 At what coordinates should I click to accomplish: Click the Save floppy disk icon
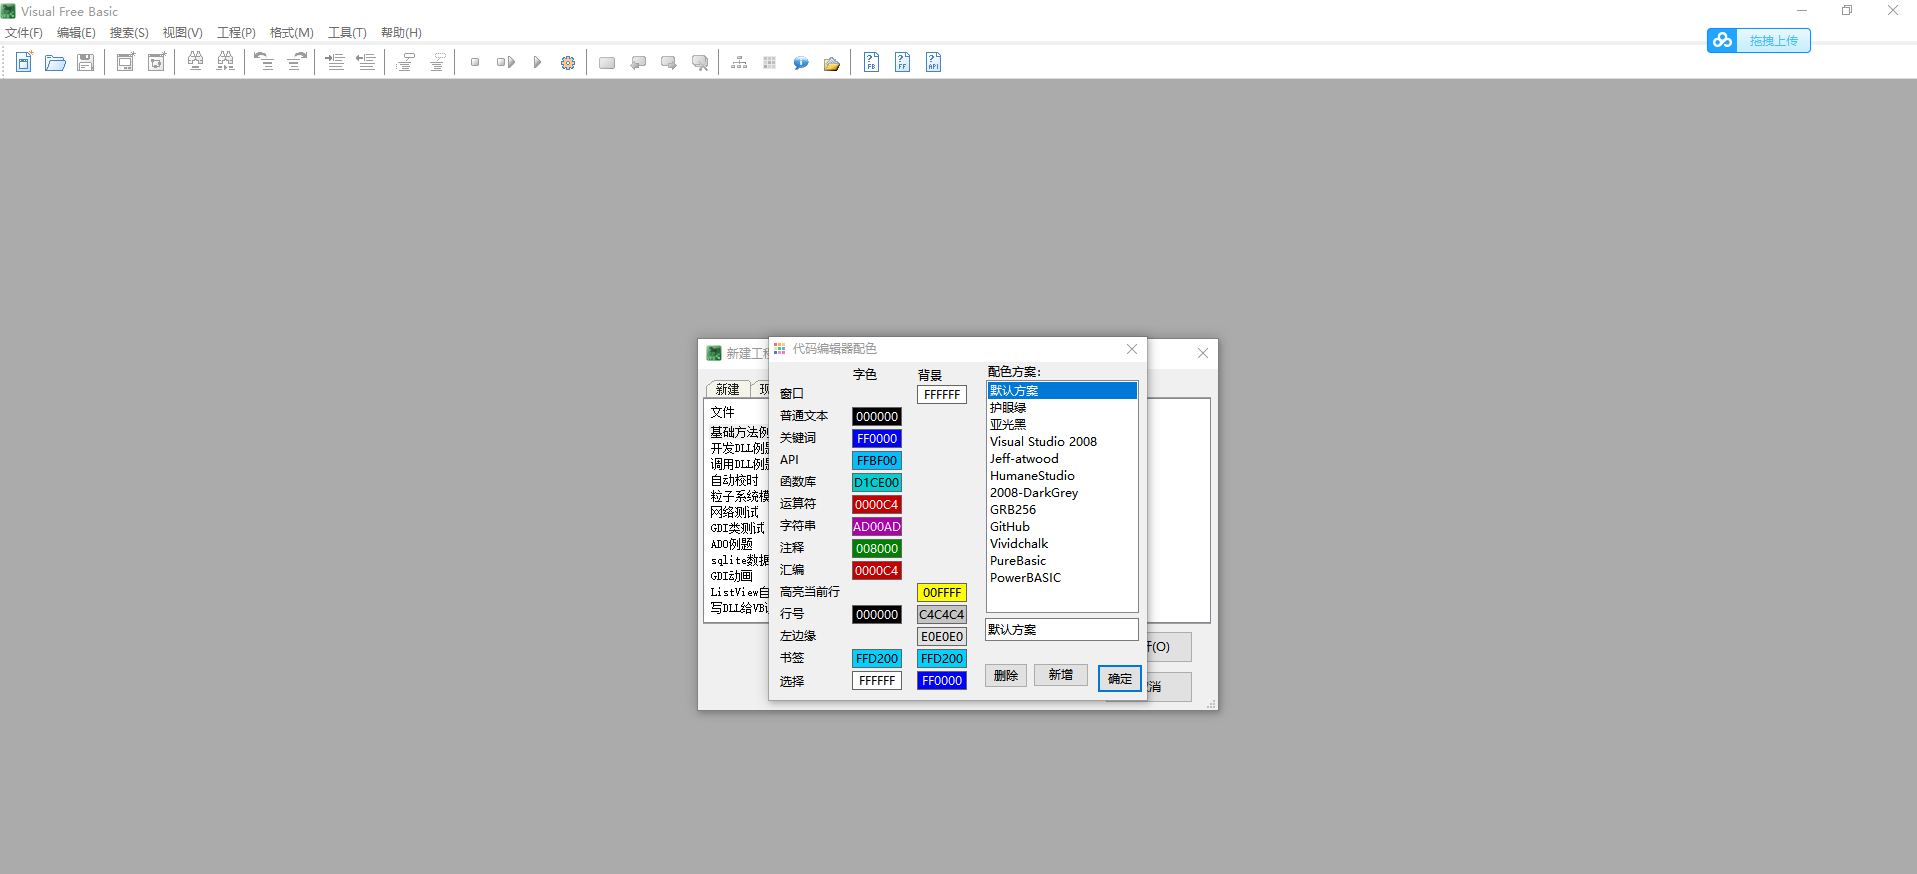(86, 62)
